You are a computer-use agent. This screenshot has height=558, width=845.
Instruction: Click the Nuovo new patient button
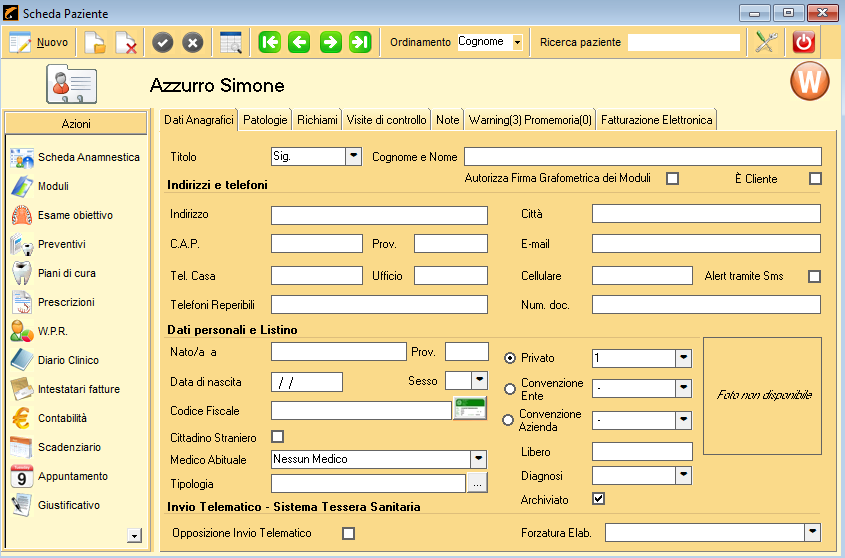click(x=39, y=42)
